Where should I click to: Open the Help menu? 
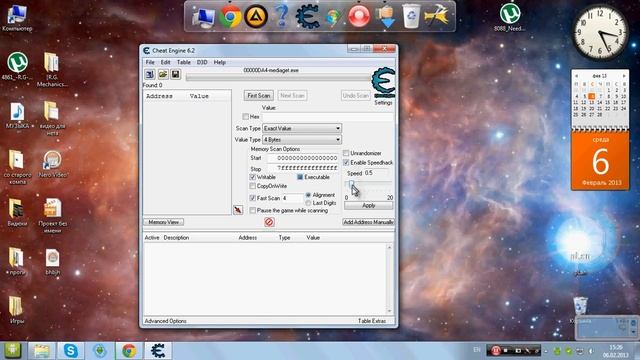tap(220, 62)
